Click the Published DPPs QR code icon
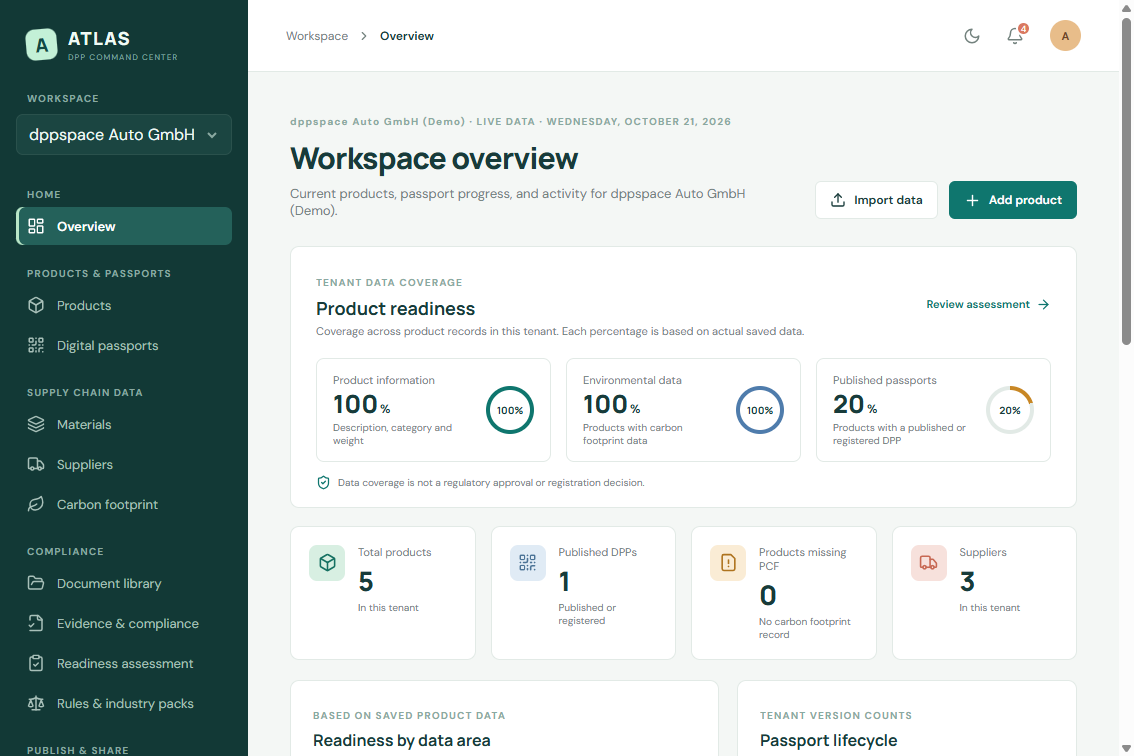The width and height of the screenshot is (1134, 756). point(528,563)
